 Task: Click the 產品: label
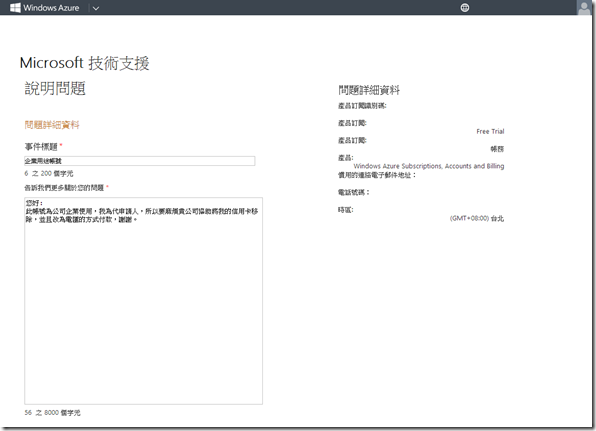[x=346, y=158]
